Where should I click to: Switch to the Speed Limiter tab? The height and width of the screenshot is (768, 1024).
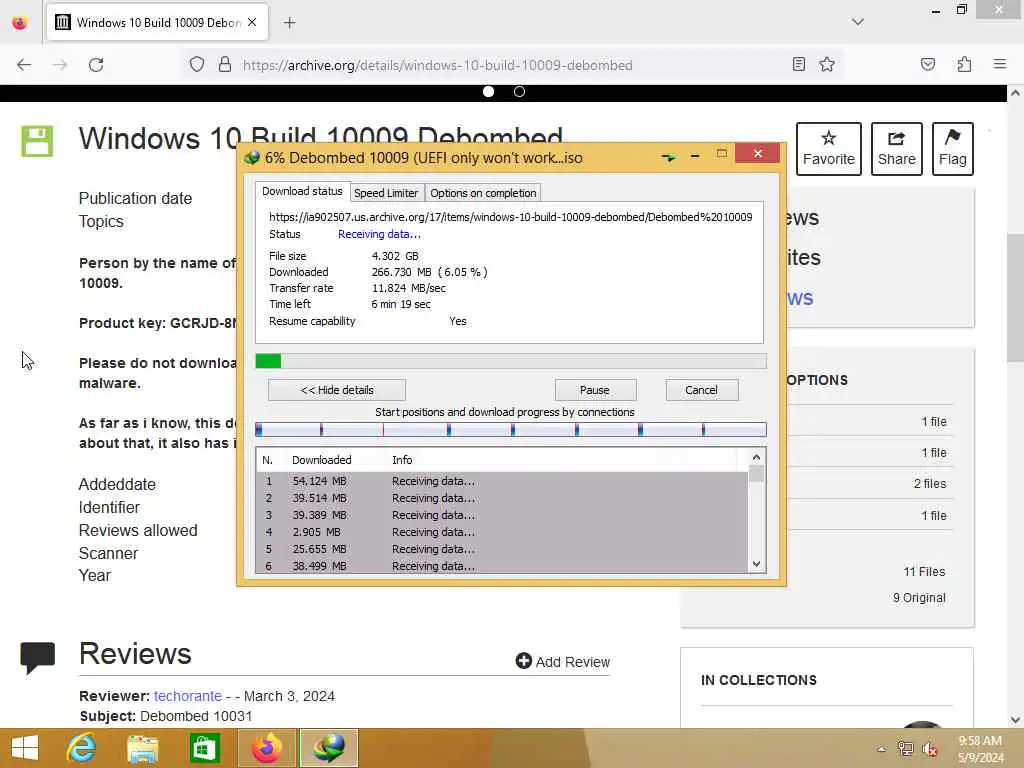tap(386, 193)
